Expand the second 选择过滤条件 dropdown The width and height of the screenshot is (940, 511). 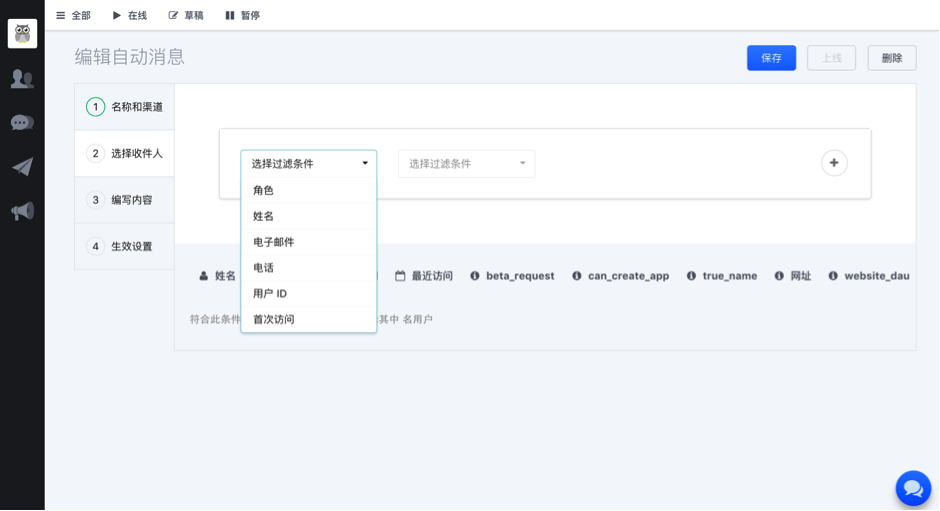[x=466, y=163]
